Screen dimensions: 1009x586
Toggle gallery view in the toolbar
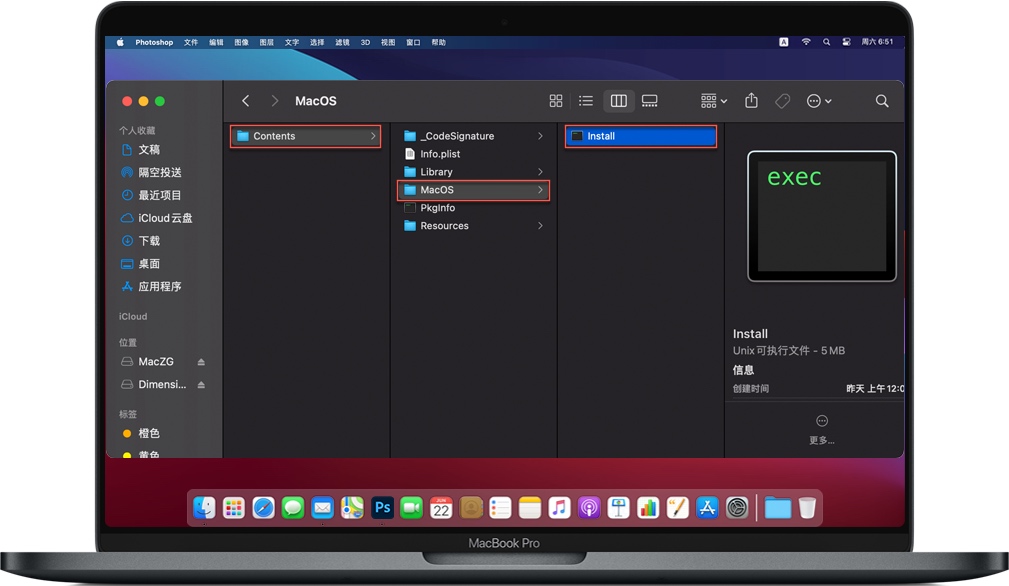point(649,100)
